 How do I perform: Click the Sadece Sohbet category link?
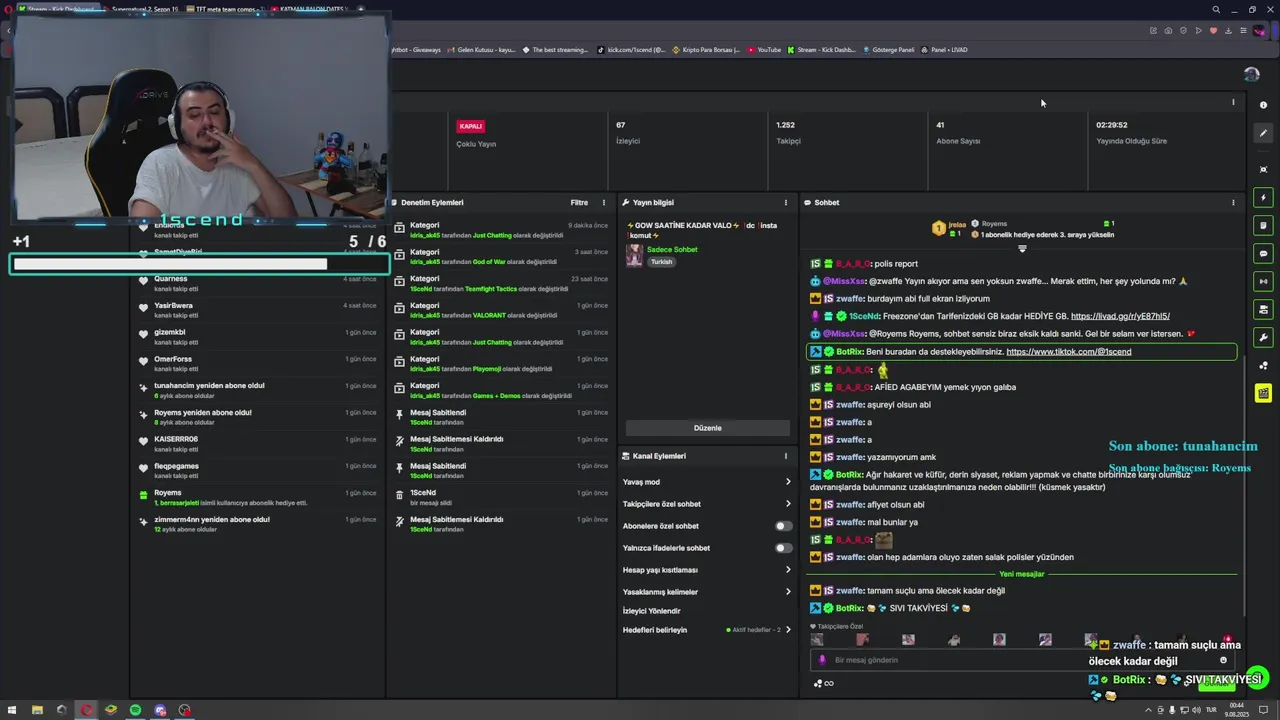(x=672, y=249)
